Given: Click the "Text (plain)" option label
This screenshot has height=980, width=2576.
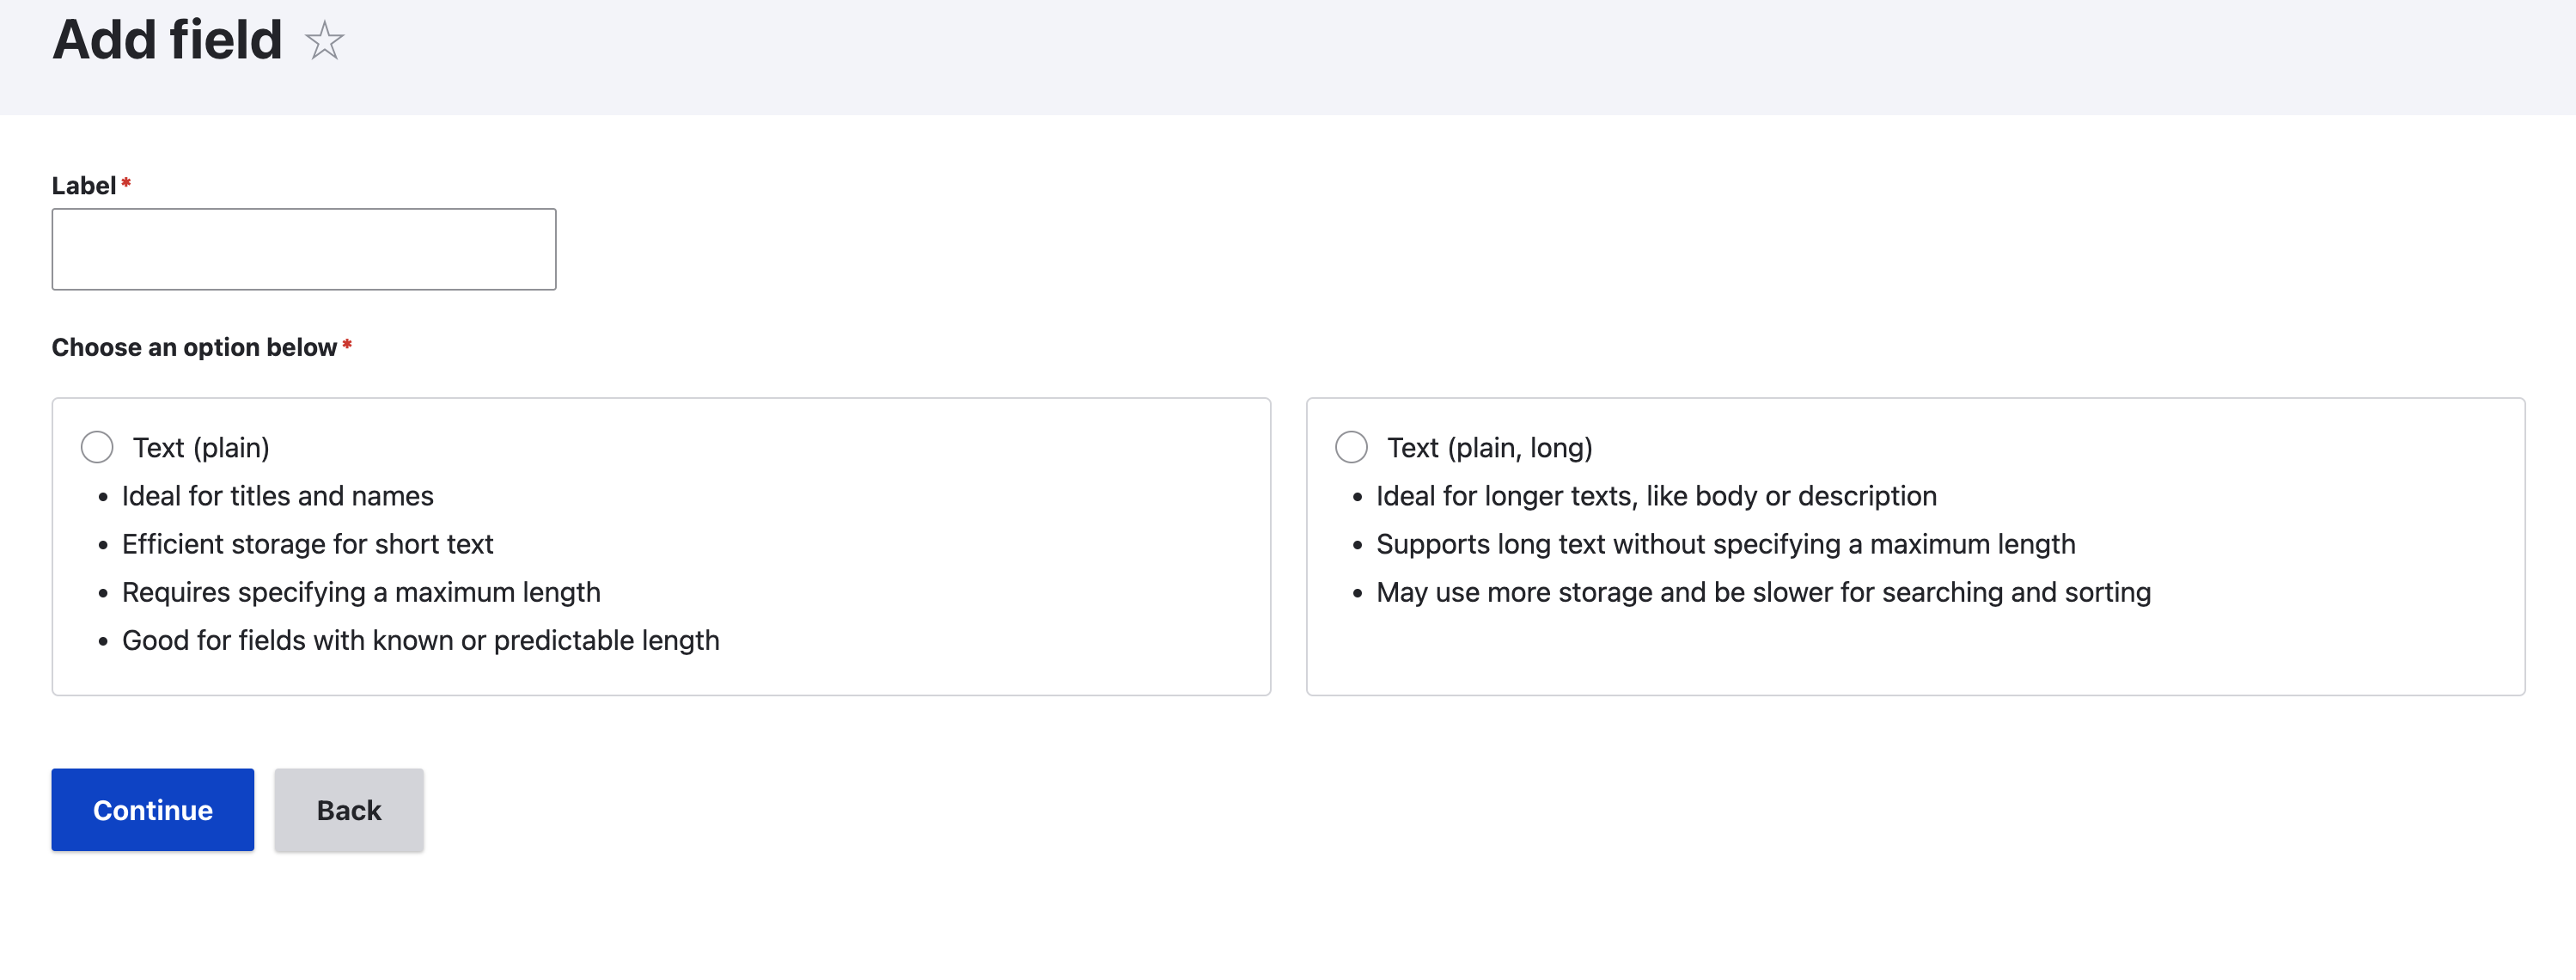Looking at the screenshot, I should 201,448.
